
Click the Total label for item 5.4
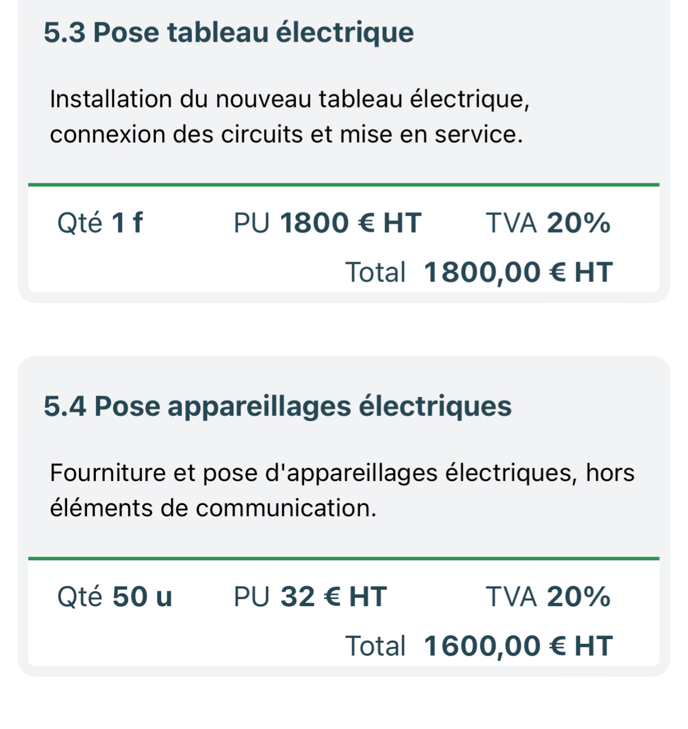(x=376, y=646)
